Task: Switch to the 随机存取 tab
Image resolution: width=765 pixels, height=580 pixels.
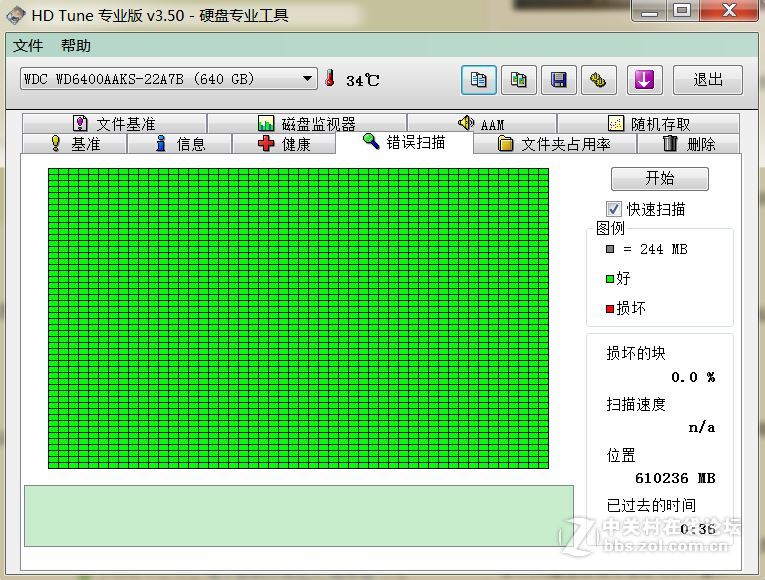Action: point(648,123)
